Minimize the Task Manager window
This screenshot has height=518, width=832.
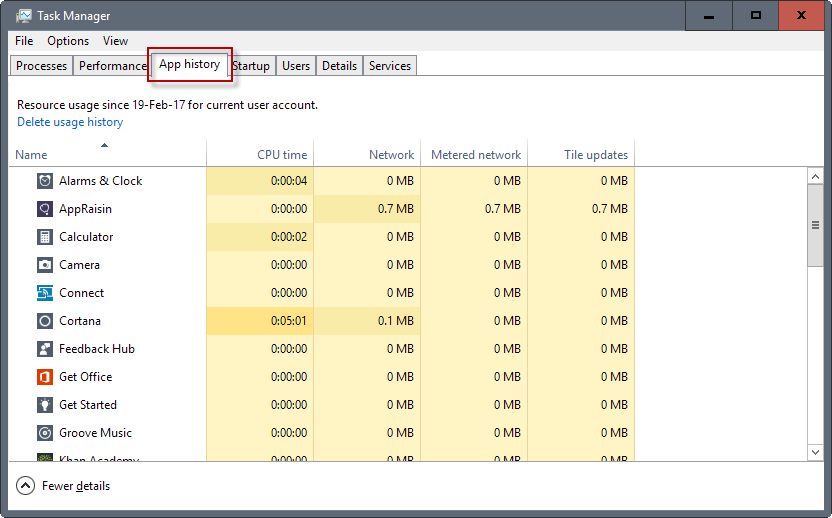[708, 16]
